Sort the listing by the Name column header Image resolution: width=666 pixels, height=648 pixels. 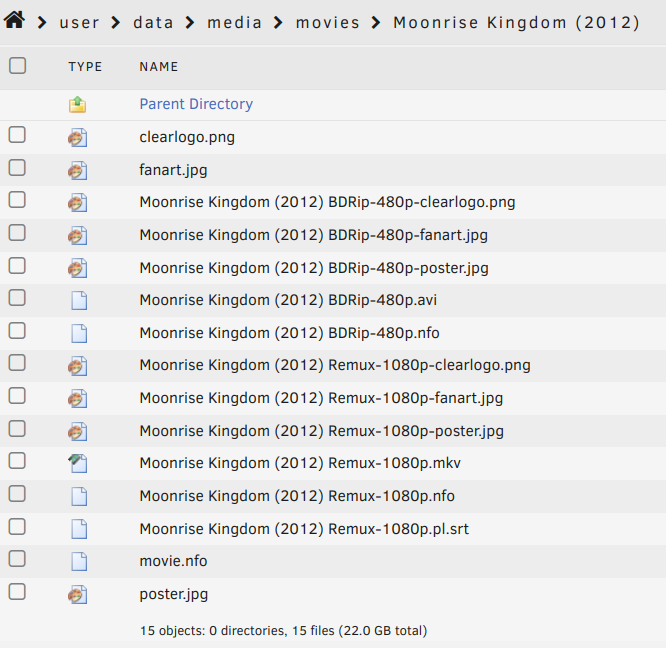tap(159, 67)
